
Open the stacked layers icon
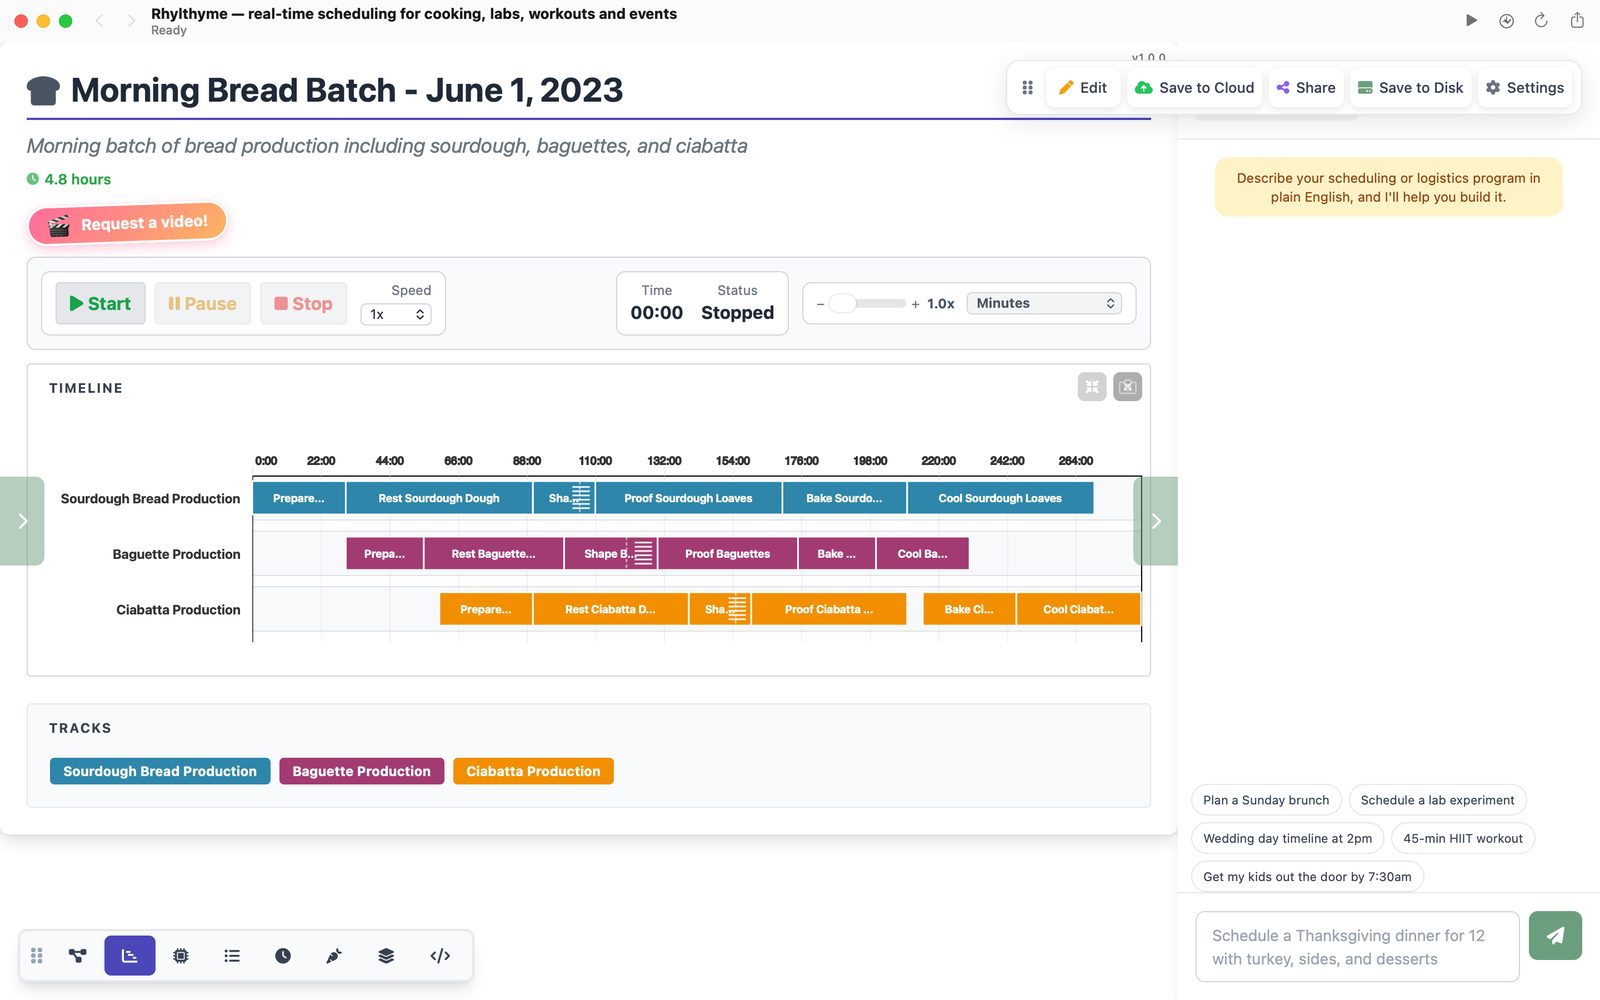pos(386,956)
